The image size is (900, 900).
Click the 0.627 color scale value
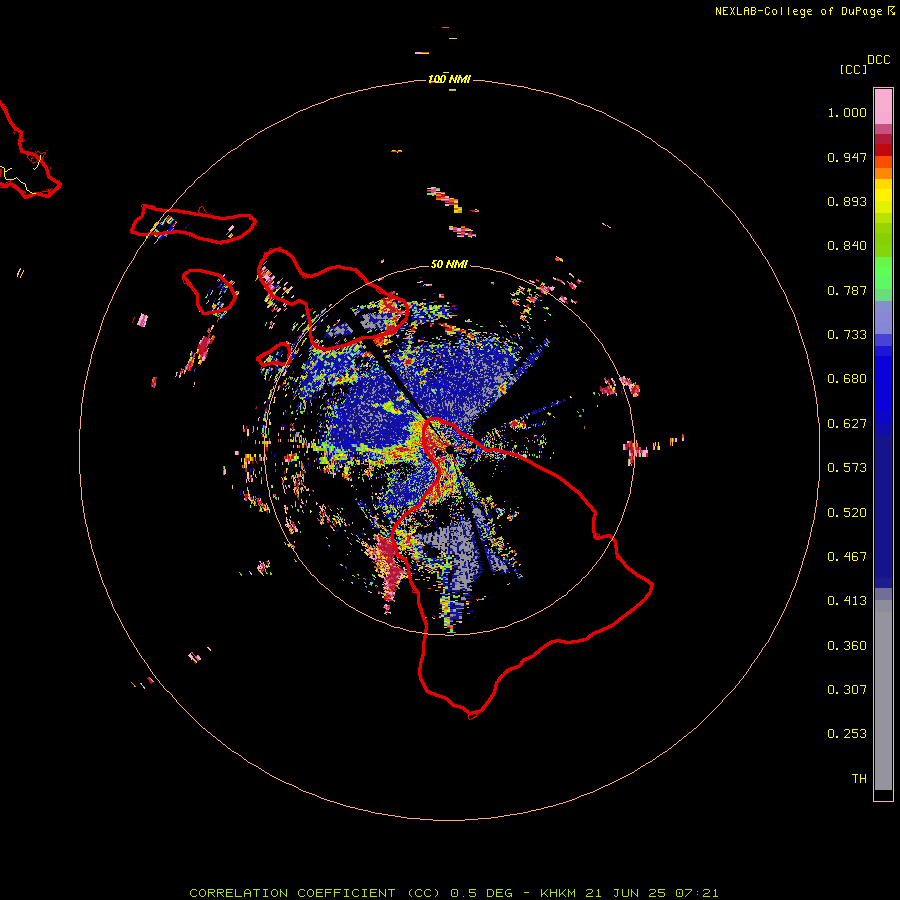click(x=847, y=424)
